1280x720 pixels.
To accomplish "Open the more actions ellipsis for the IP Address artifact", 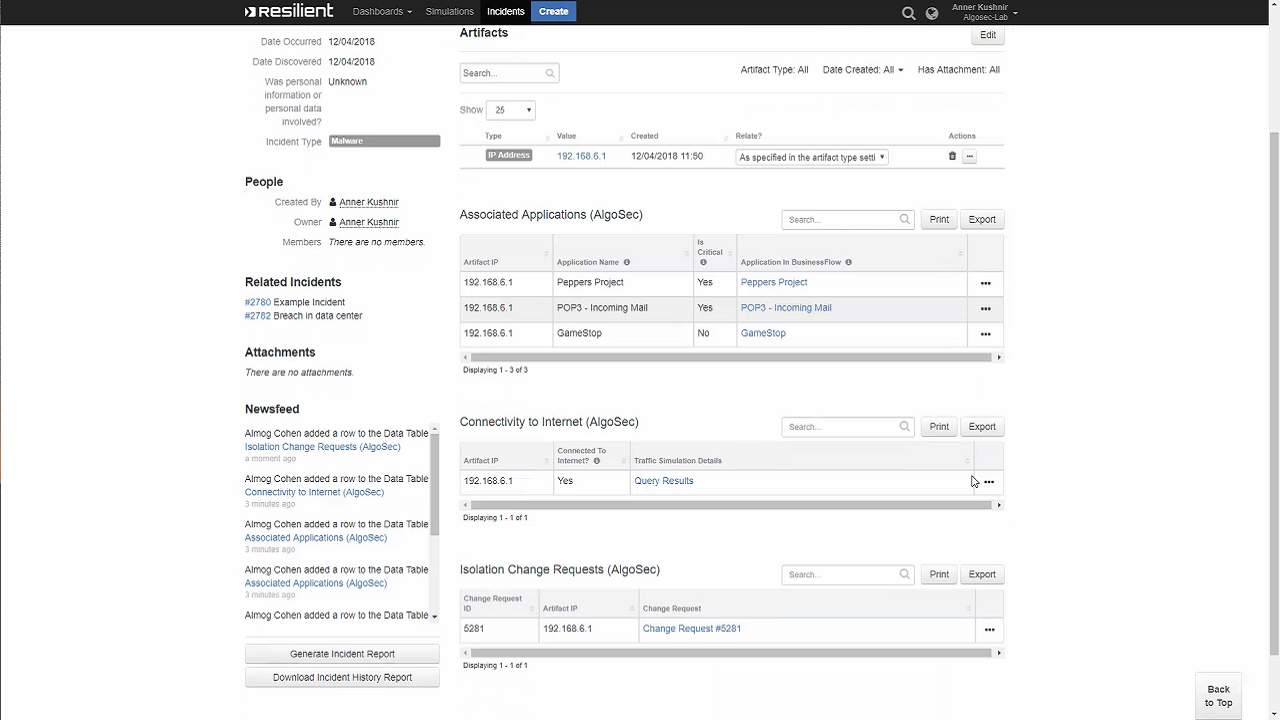I will point(969,157).
